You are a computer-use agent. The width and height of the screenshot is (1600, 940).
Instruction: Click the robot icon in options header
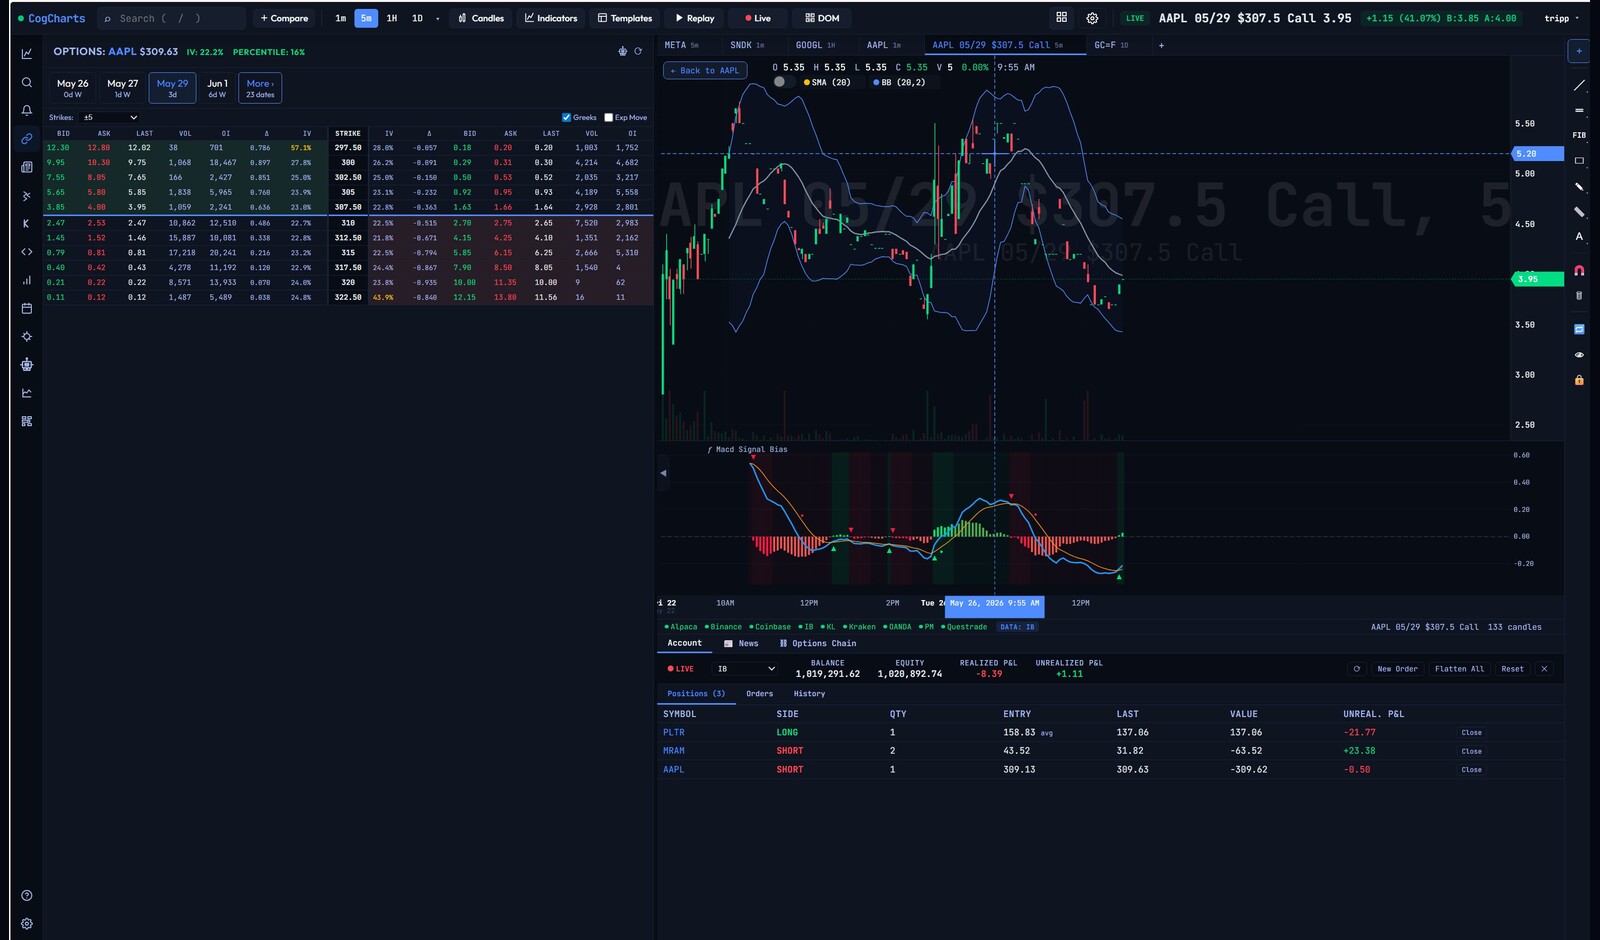(622, 51)
